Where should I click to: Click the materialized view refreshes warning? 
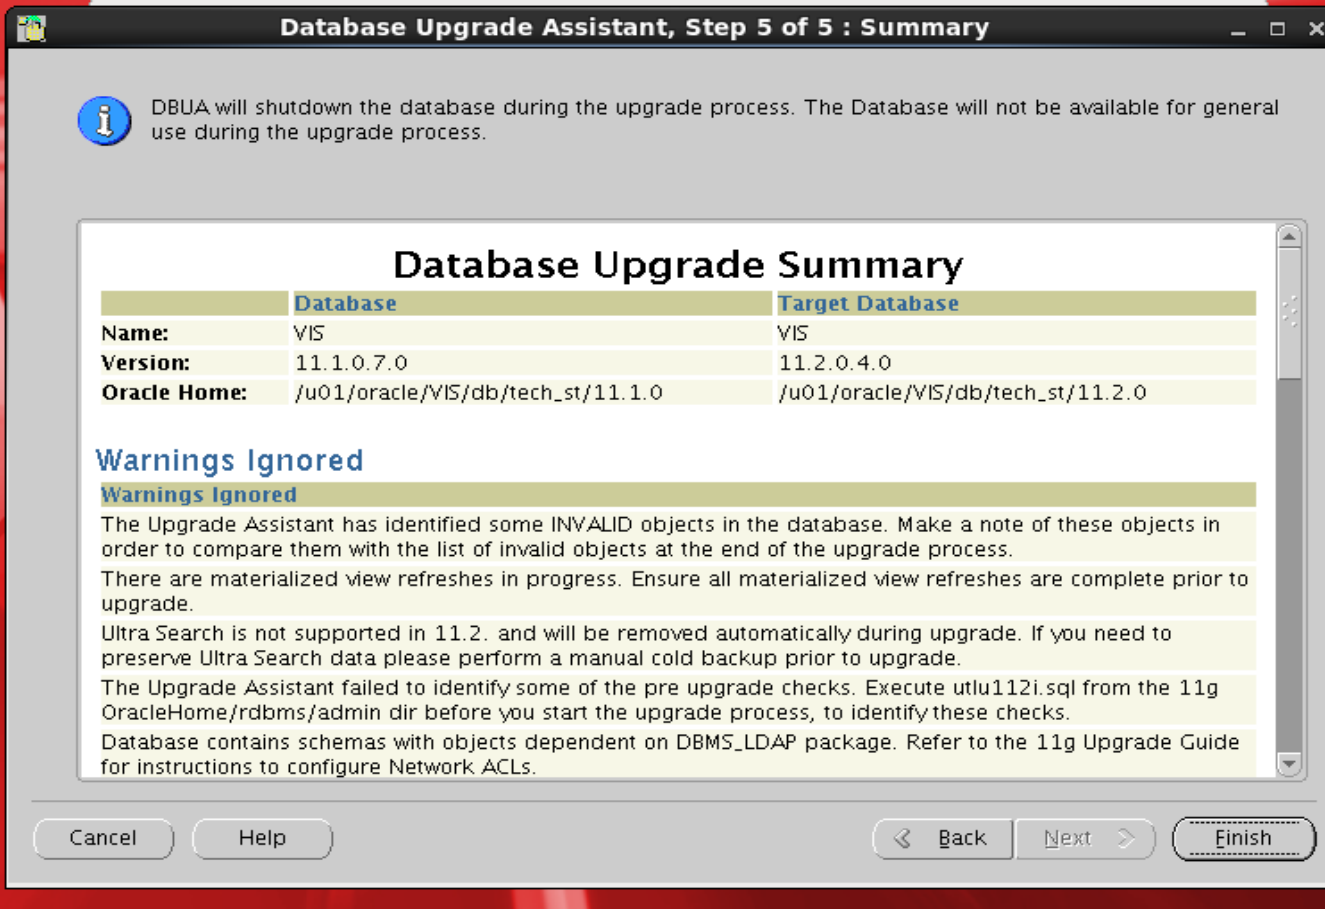coord(675,591)
